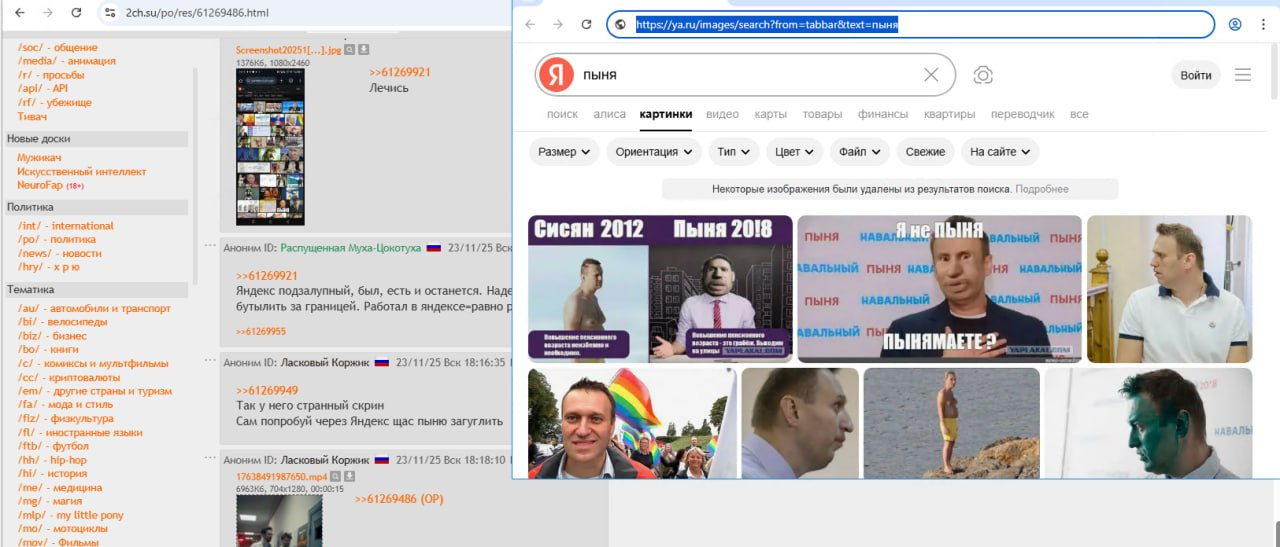Viewport: 1280px width, 547px height.
Task: Switch to the товары tab
Action: point(822,114)
